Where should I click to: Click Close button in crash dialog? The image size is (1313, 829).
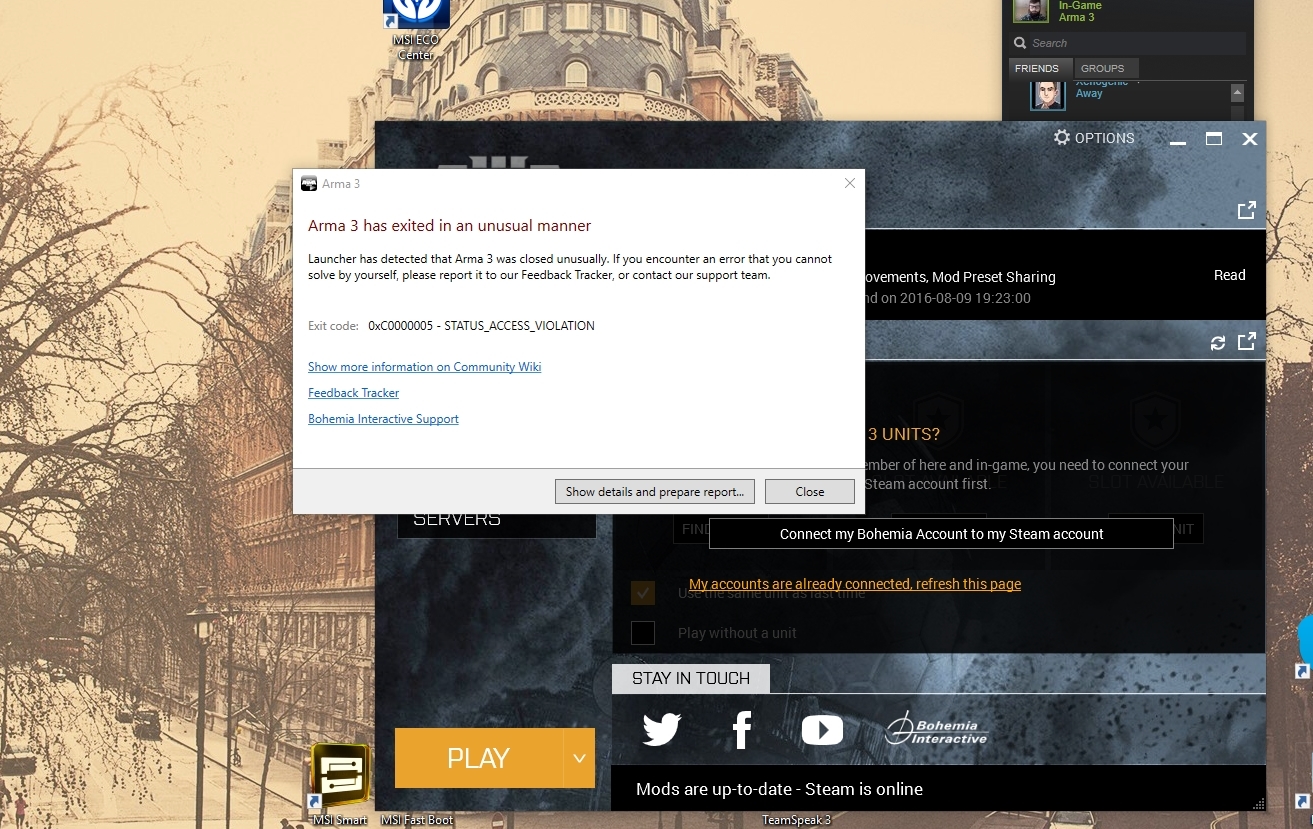point(810,491)
